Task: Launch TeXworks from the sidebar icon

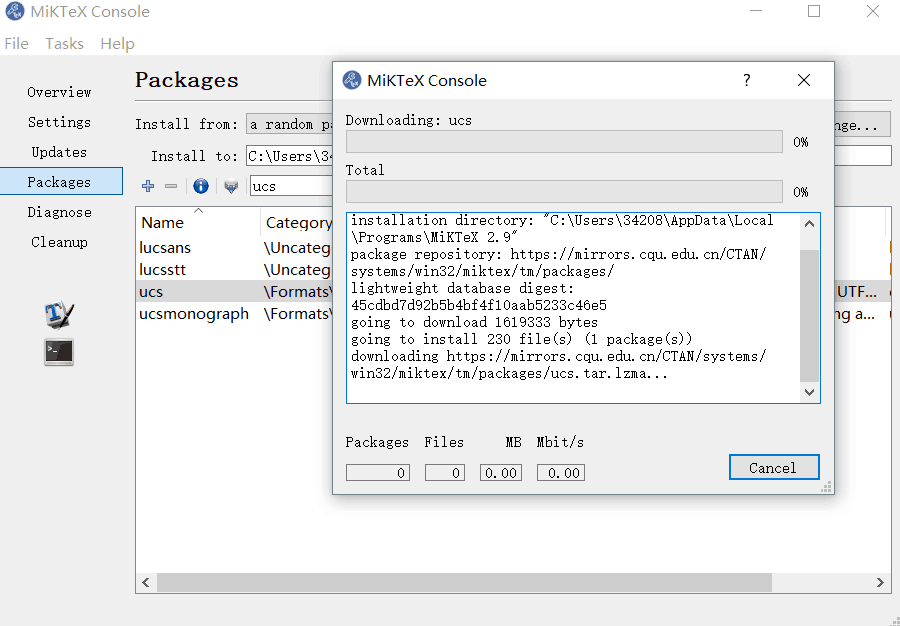Action: (58, 314)
